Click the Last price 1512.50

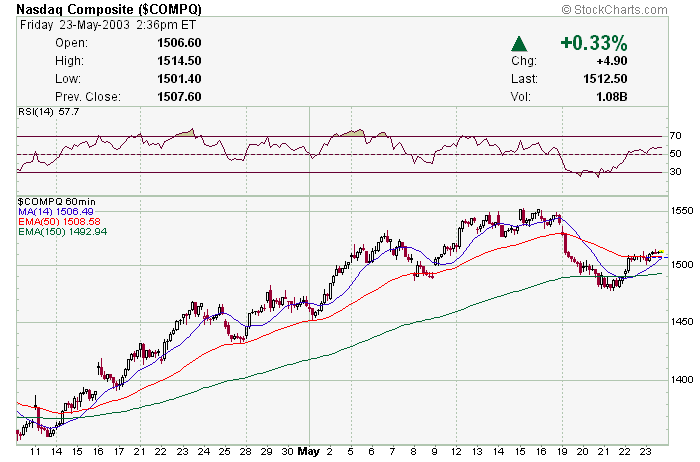coord(605,79)
